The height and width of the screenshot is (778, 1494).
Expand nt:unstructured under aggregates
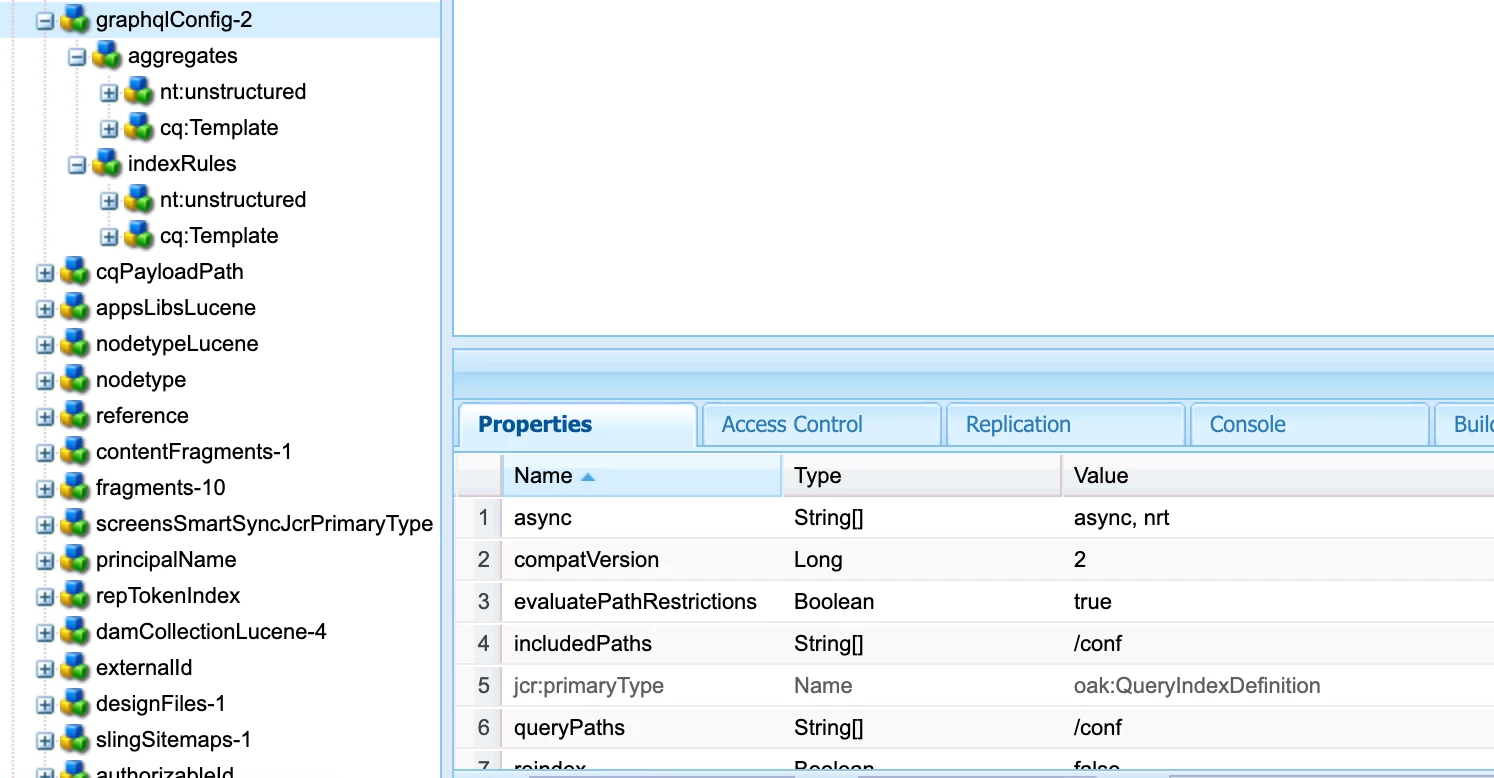[109, 93]
